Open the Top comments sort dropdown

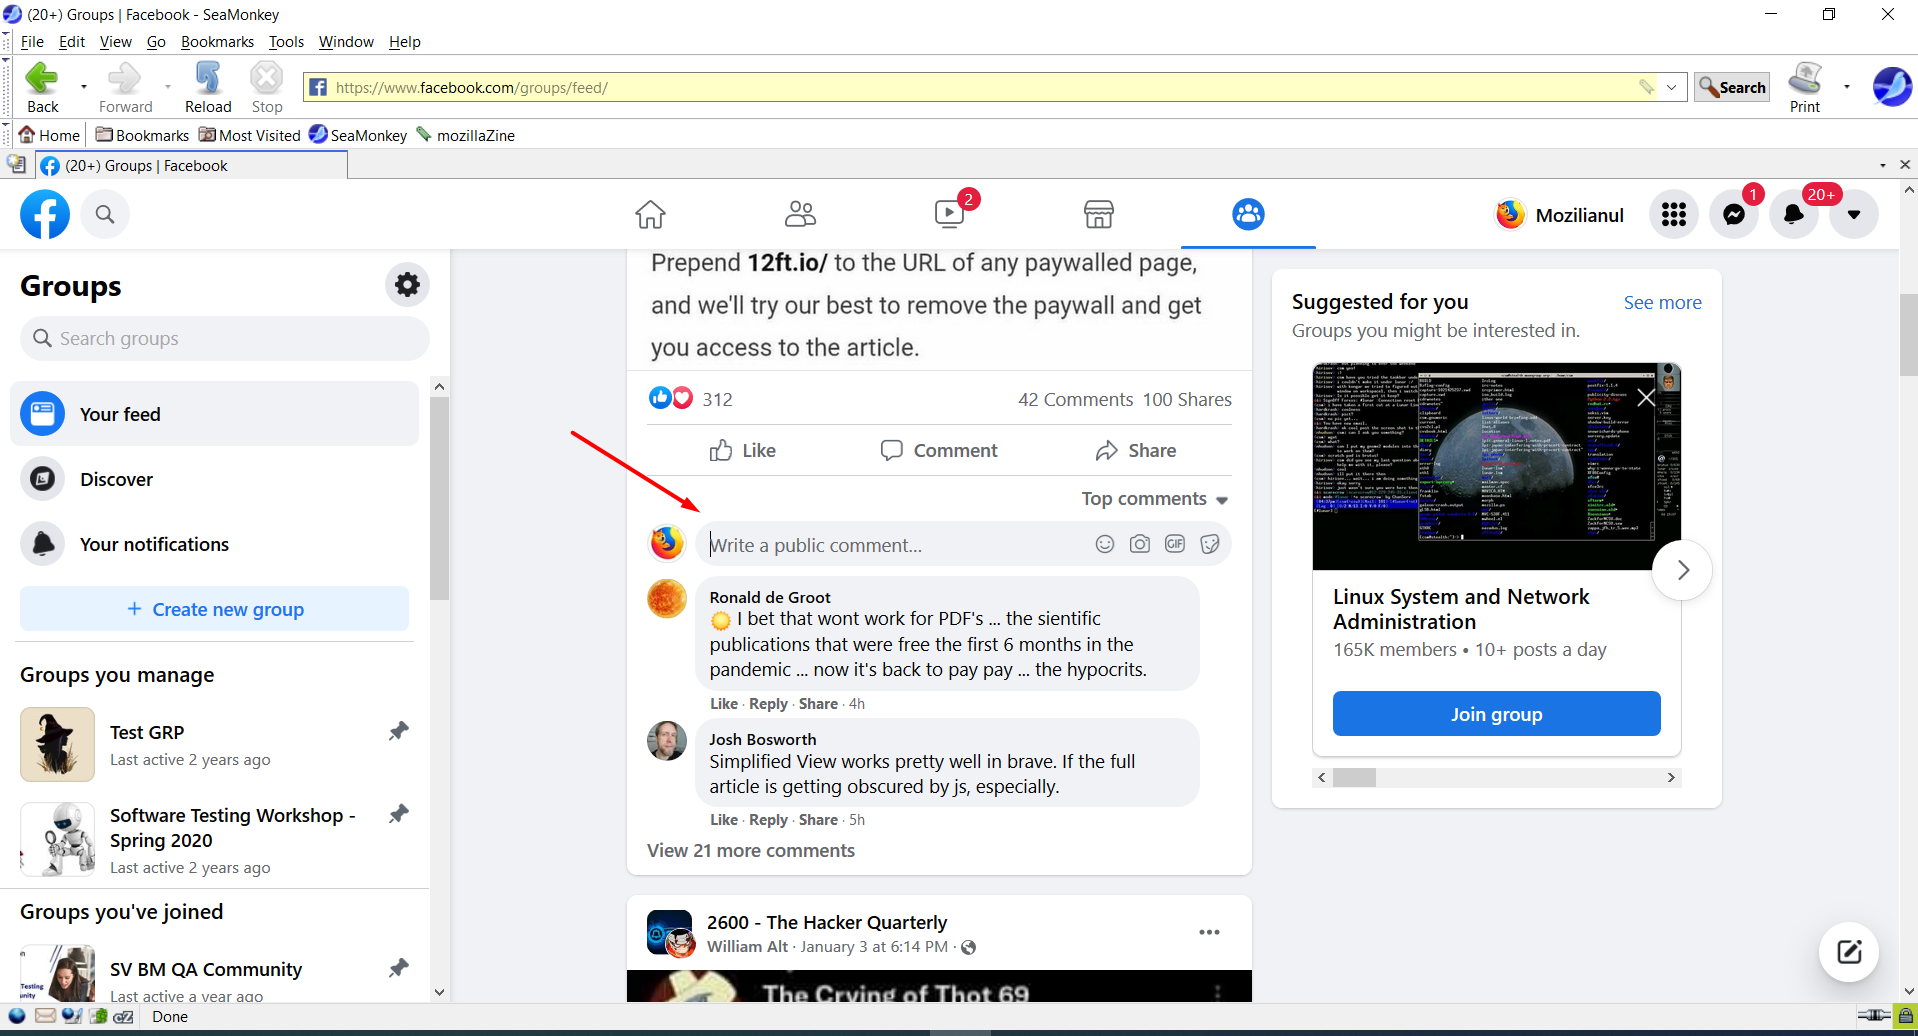click(1153, 498)
